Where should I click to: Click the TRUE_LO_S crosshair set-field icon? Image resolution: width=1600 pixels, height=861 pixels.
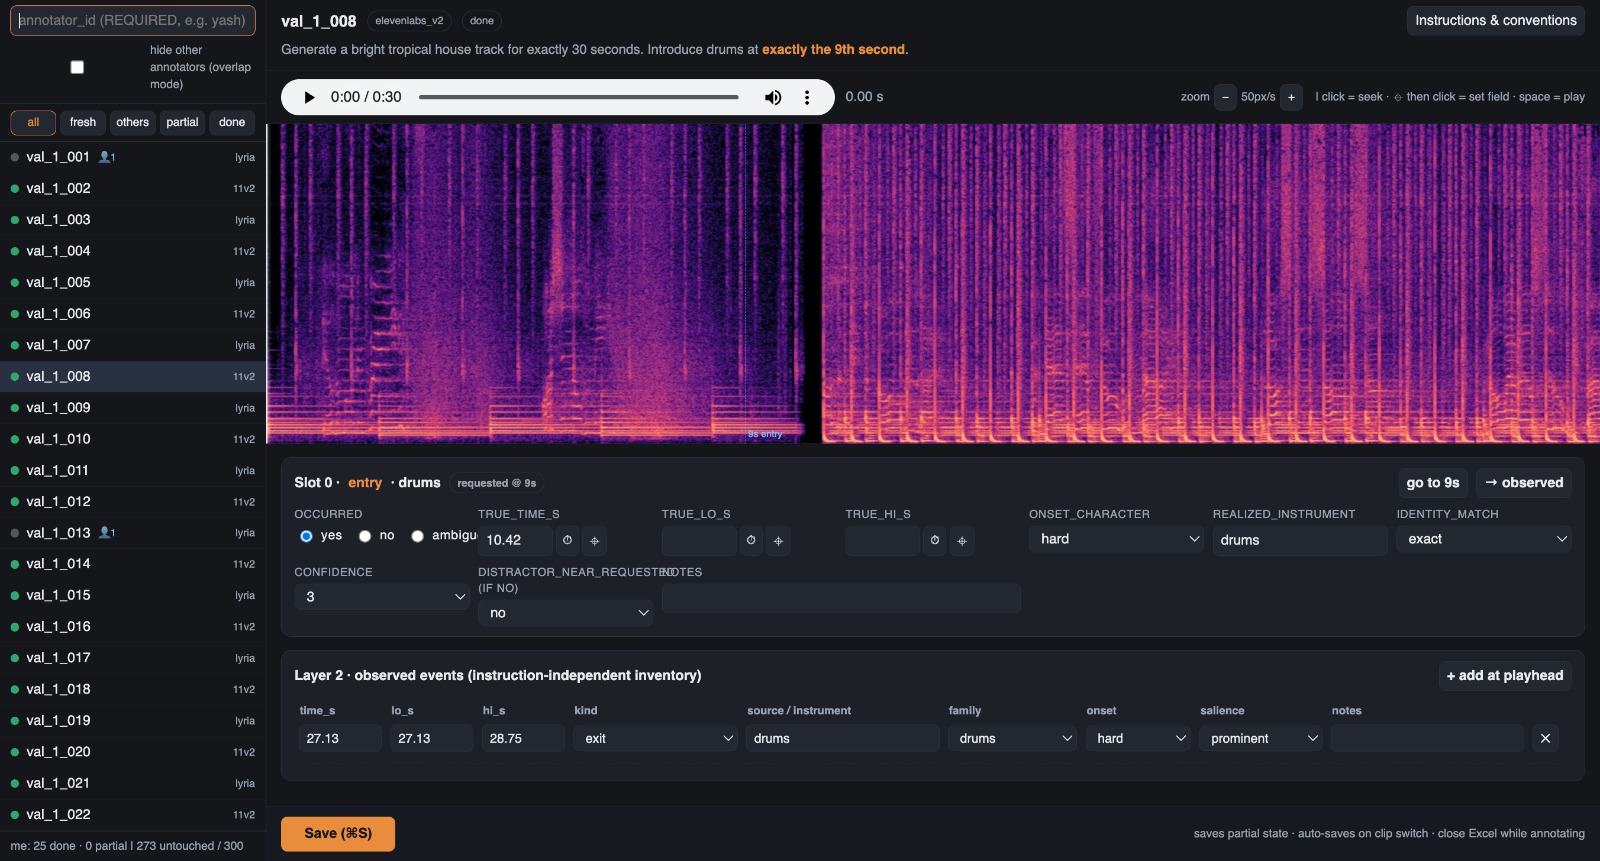(x=778, y=540)
